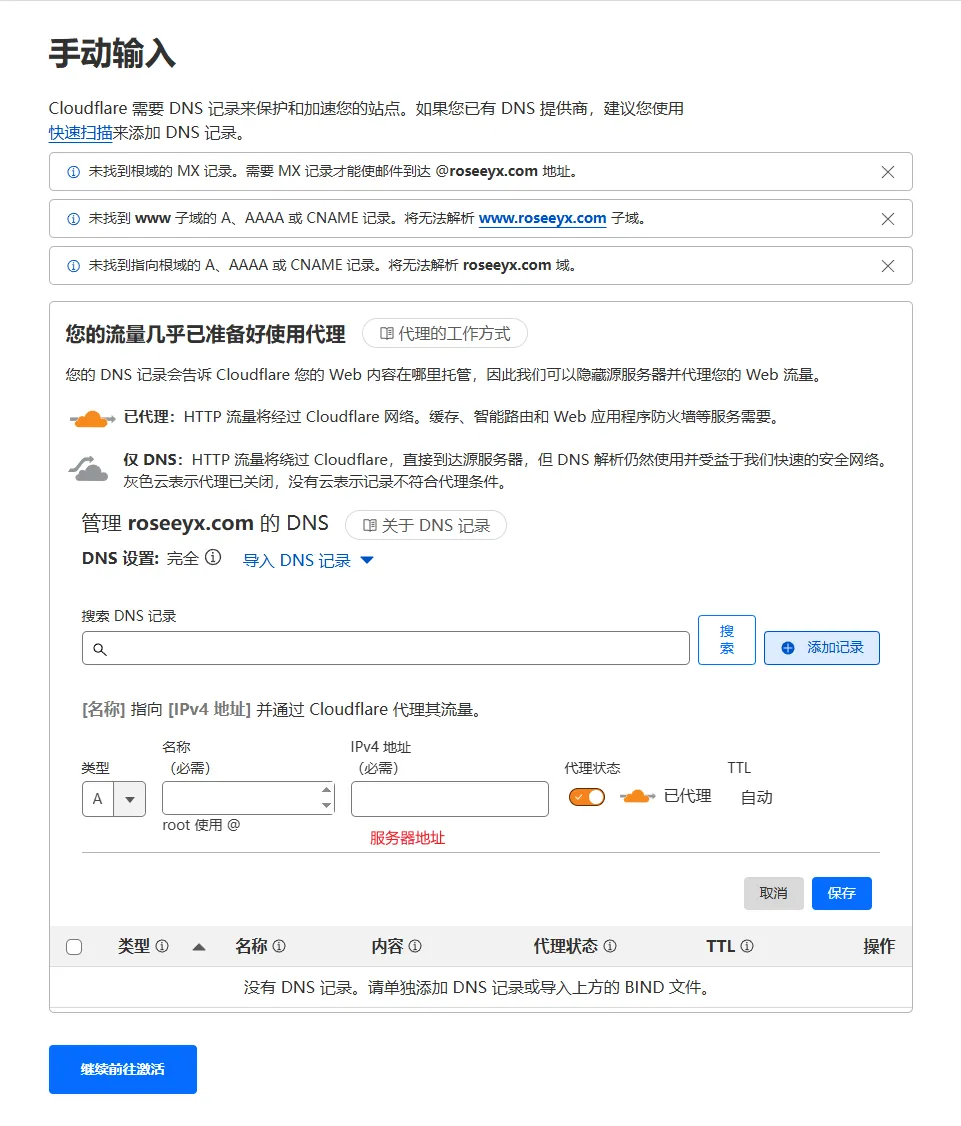Screen dimensions: 961x1126
Task: Toggle the proxy status switch off
Action: 587,797
